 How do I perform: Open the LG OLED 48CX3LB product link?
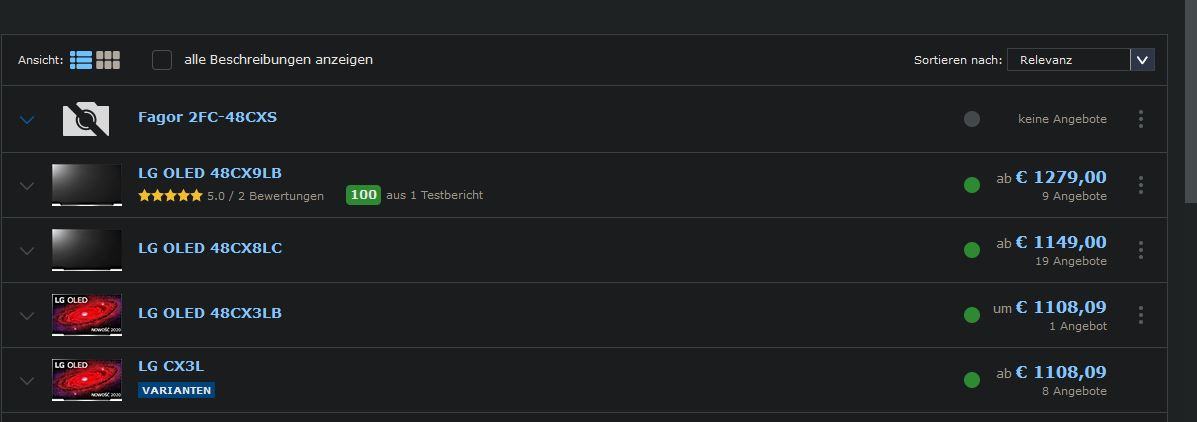click(x=210, y=313)
